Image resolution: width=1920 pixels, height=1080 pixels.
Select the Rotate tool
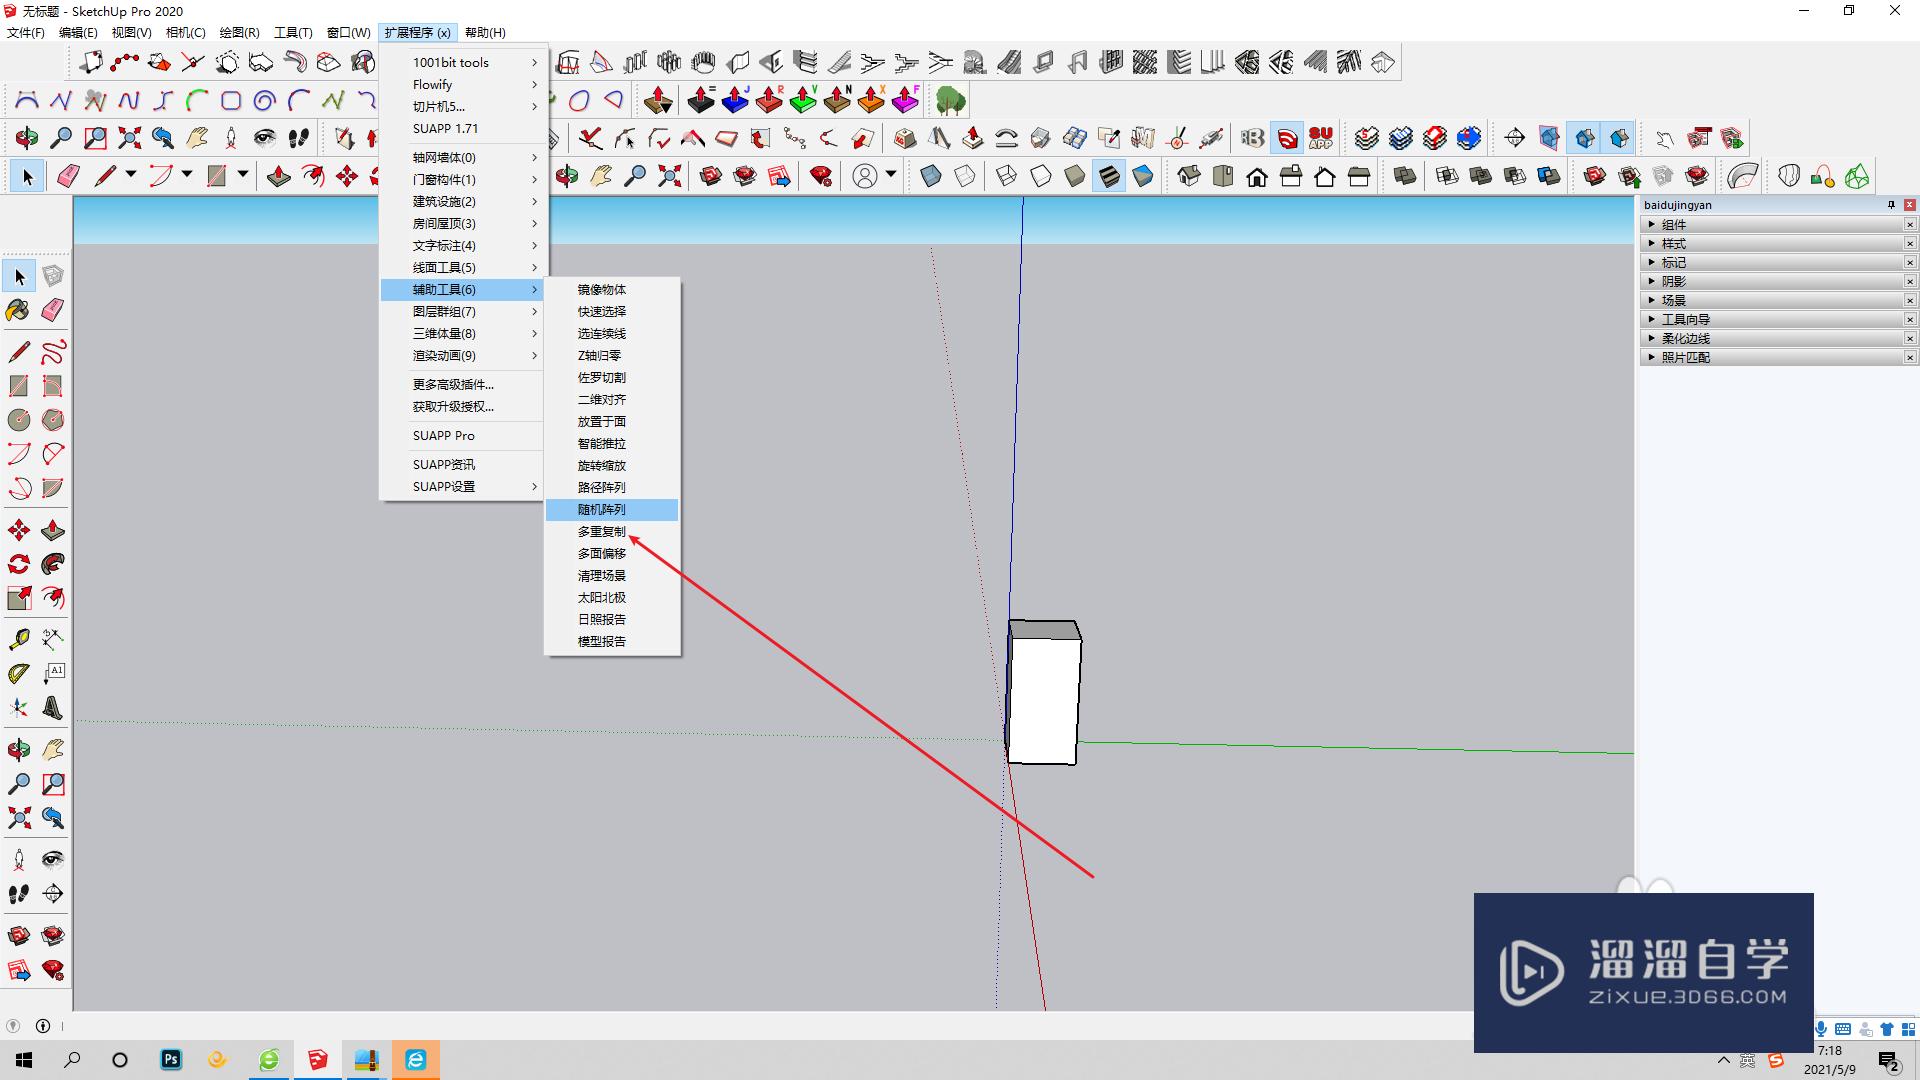[x=19, y=564]
